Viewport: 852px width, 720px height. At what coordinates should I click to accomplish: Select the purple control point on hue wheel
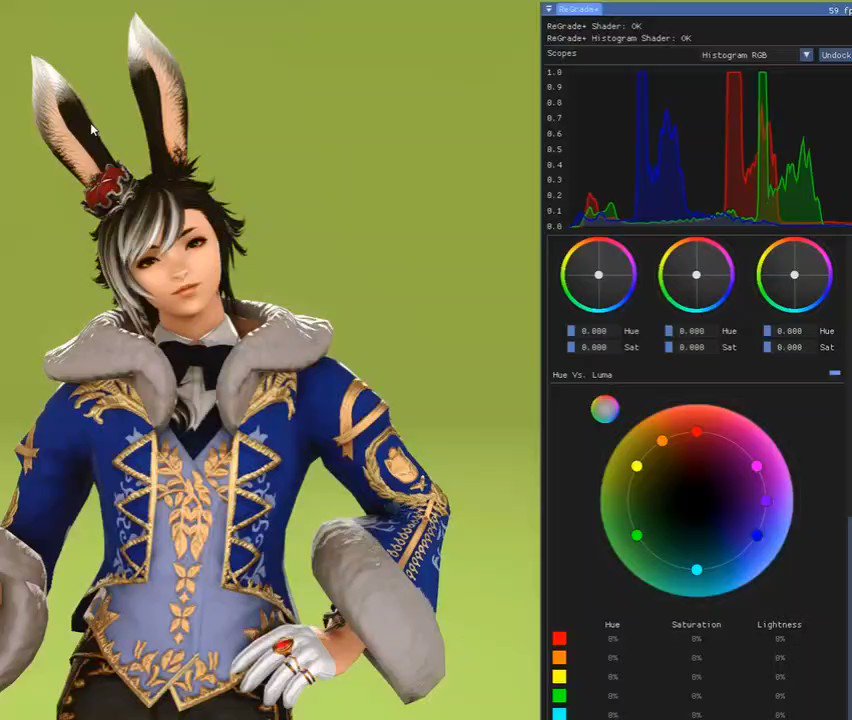click(x=766, y=500)
